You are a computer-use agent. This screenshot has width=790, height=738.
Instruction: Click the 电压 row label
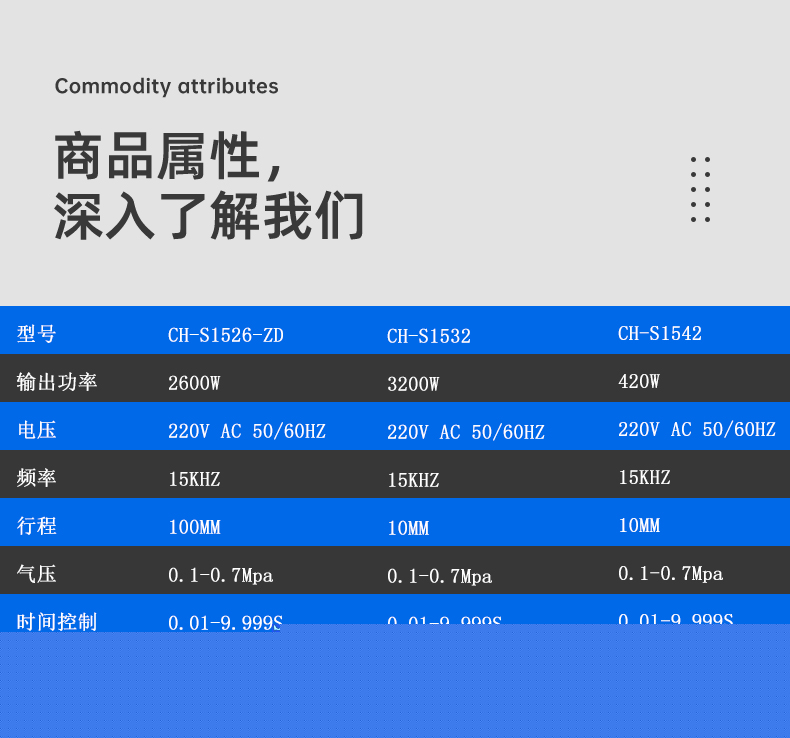36,430
